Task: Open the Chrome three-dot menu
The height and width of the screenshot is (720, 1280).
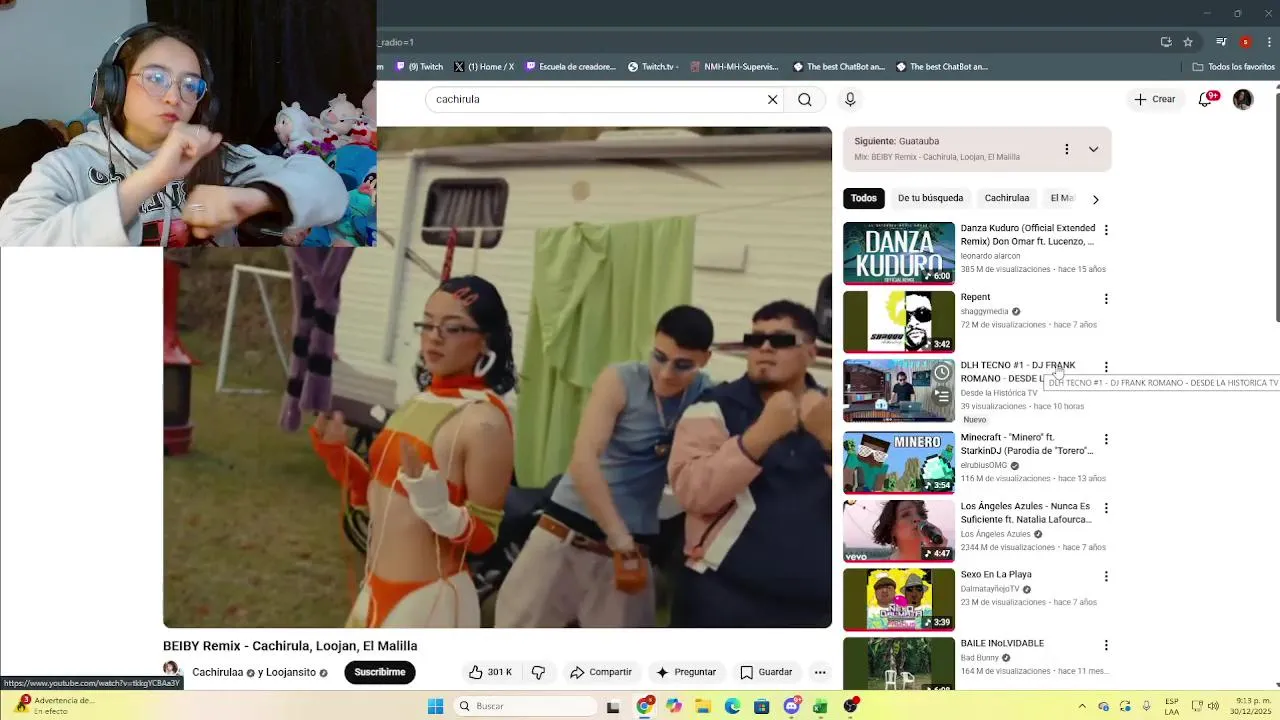Action: coord(1270,42)
